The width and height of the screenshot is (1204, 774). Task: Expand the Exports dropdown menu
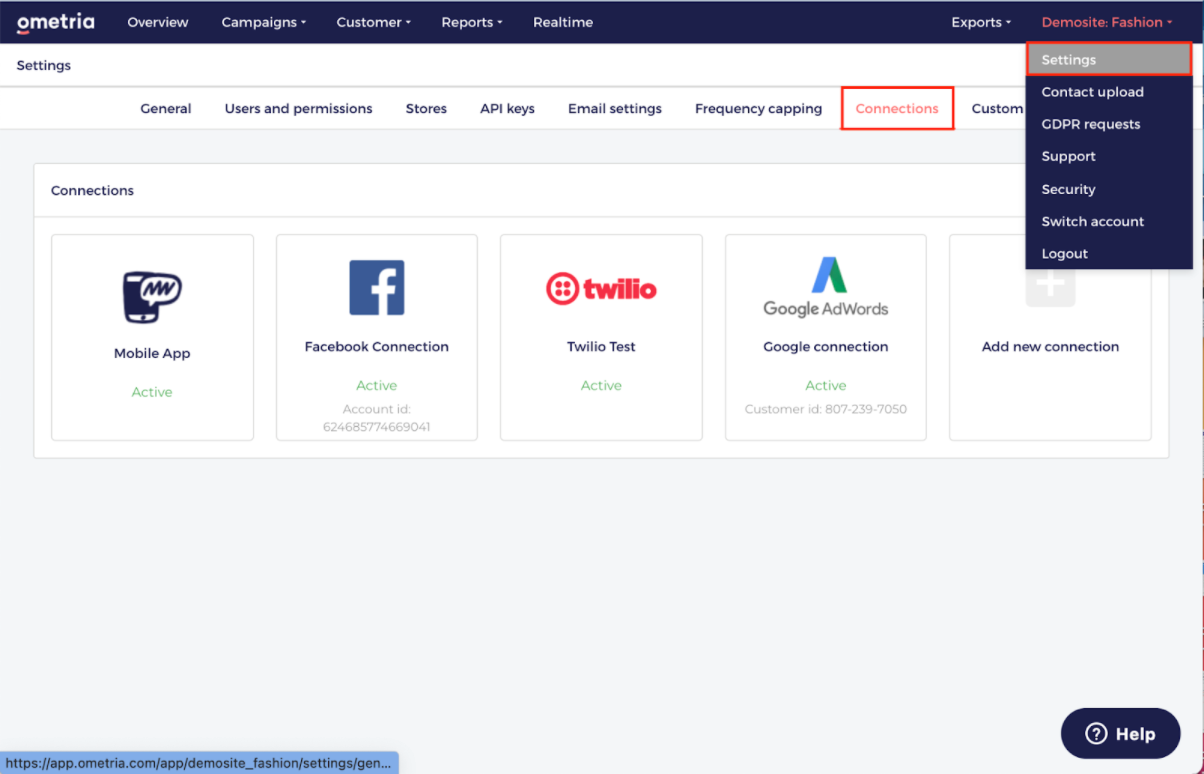[x=981, y=22]
